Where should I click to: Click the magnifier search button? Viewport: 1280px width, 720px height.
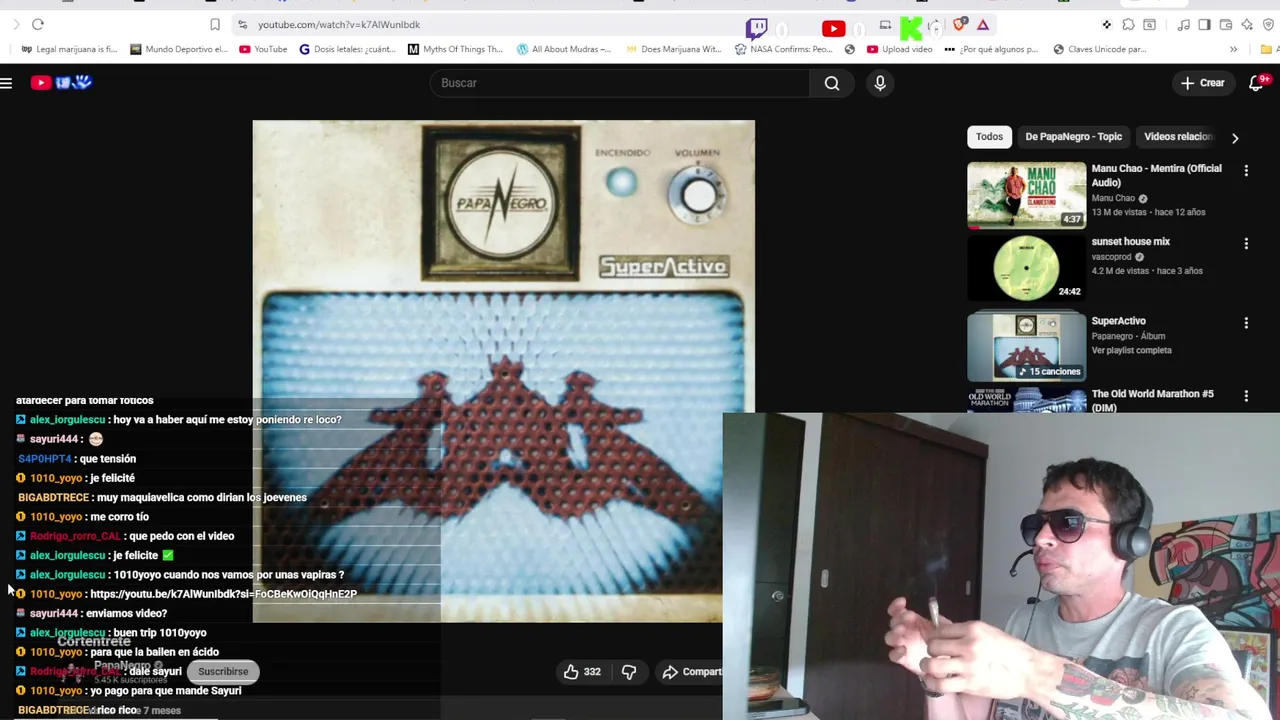pyautogui.click(x=832, y=83)
